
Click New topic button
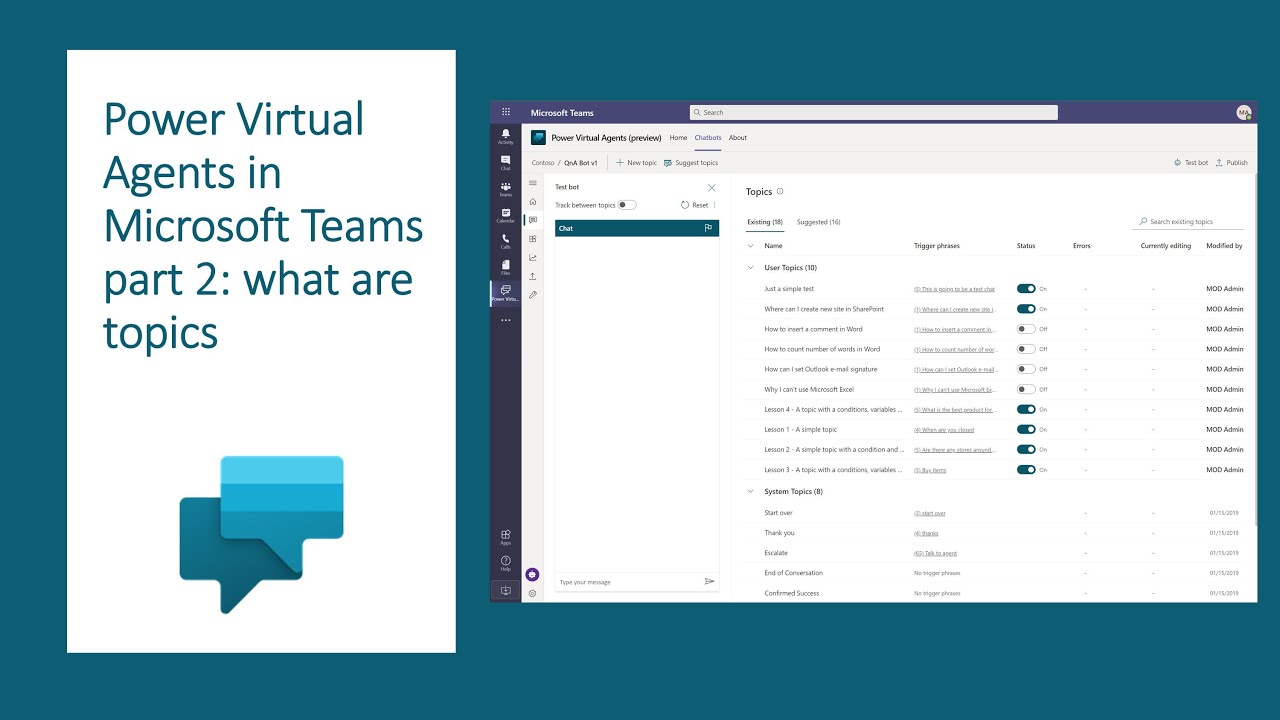636,163
